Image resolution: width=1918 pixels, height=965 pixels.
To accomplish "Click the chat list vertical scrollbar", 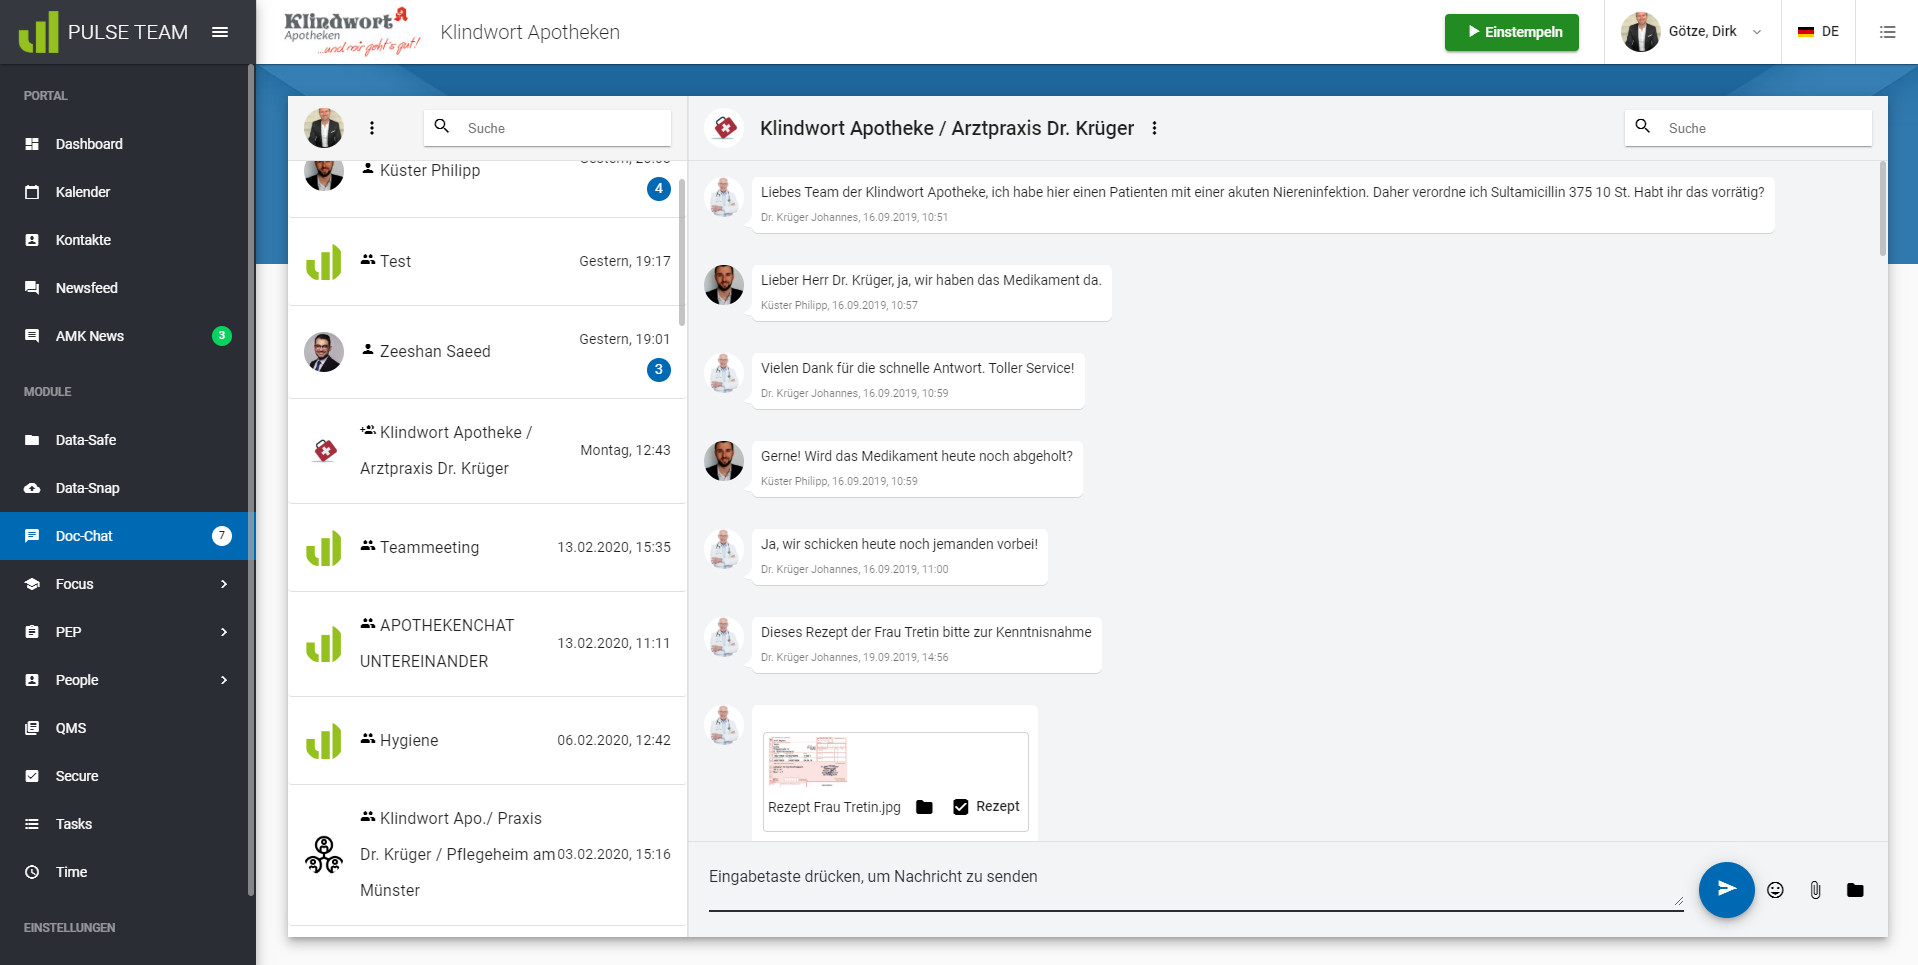I will [682, 252].
